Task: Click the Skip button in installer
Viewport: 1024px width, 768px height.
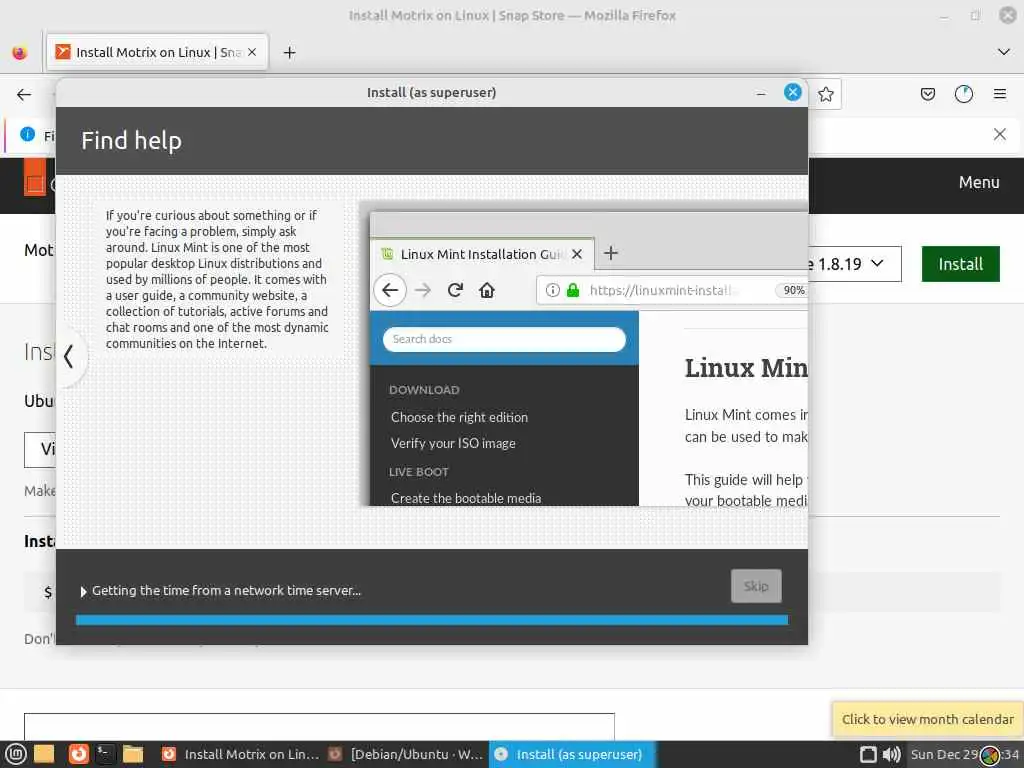Action: (756, 586)
